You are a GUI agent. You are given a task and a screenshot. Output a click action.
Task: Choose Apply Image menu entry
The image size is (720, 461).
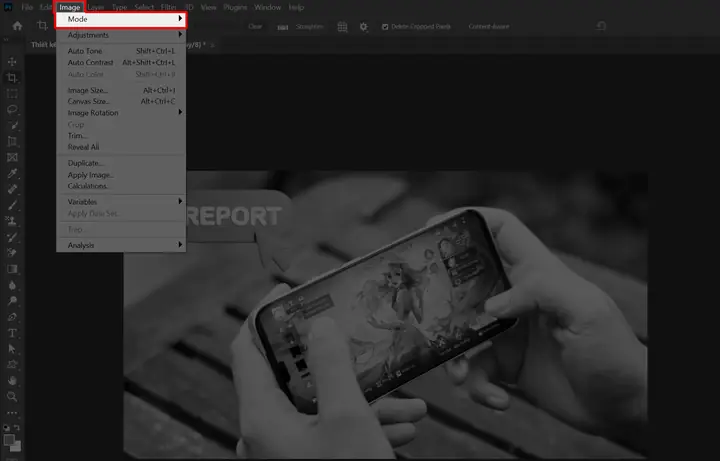121,175
